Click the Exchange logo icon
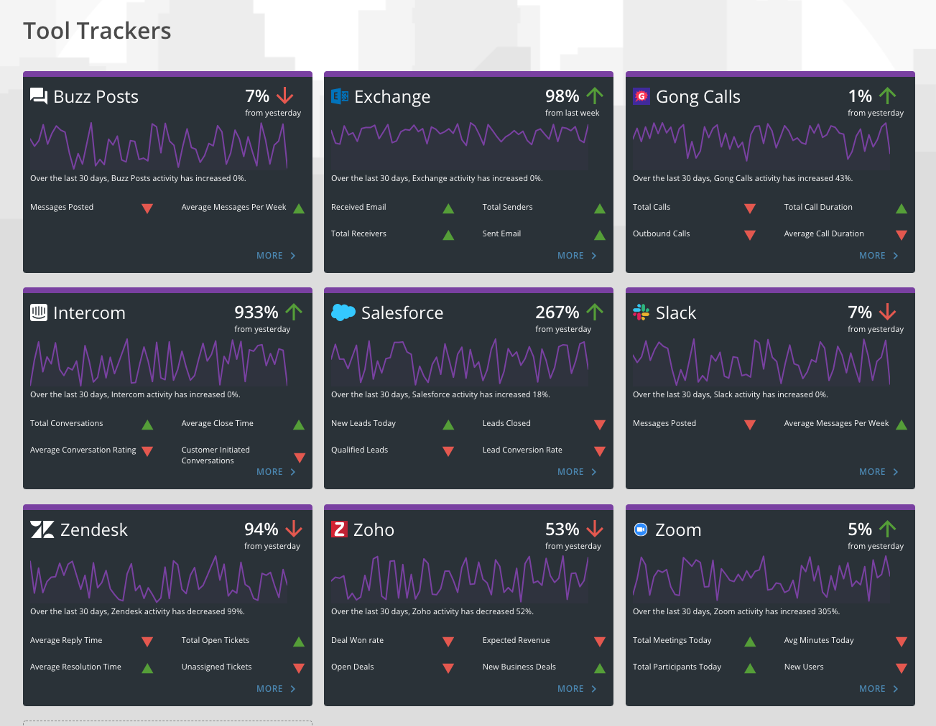Screen dimensions: 936x726 (x=340, y=96)
